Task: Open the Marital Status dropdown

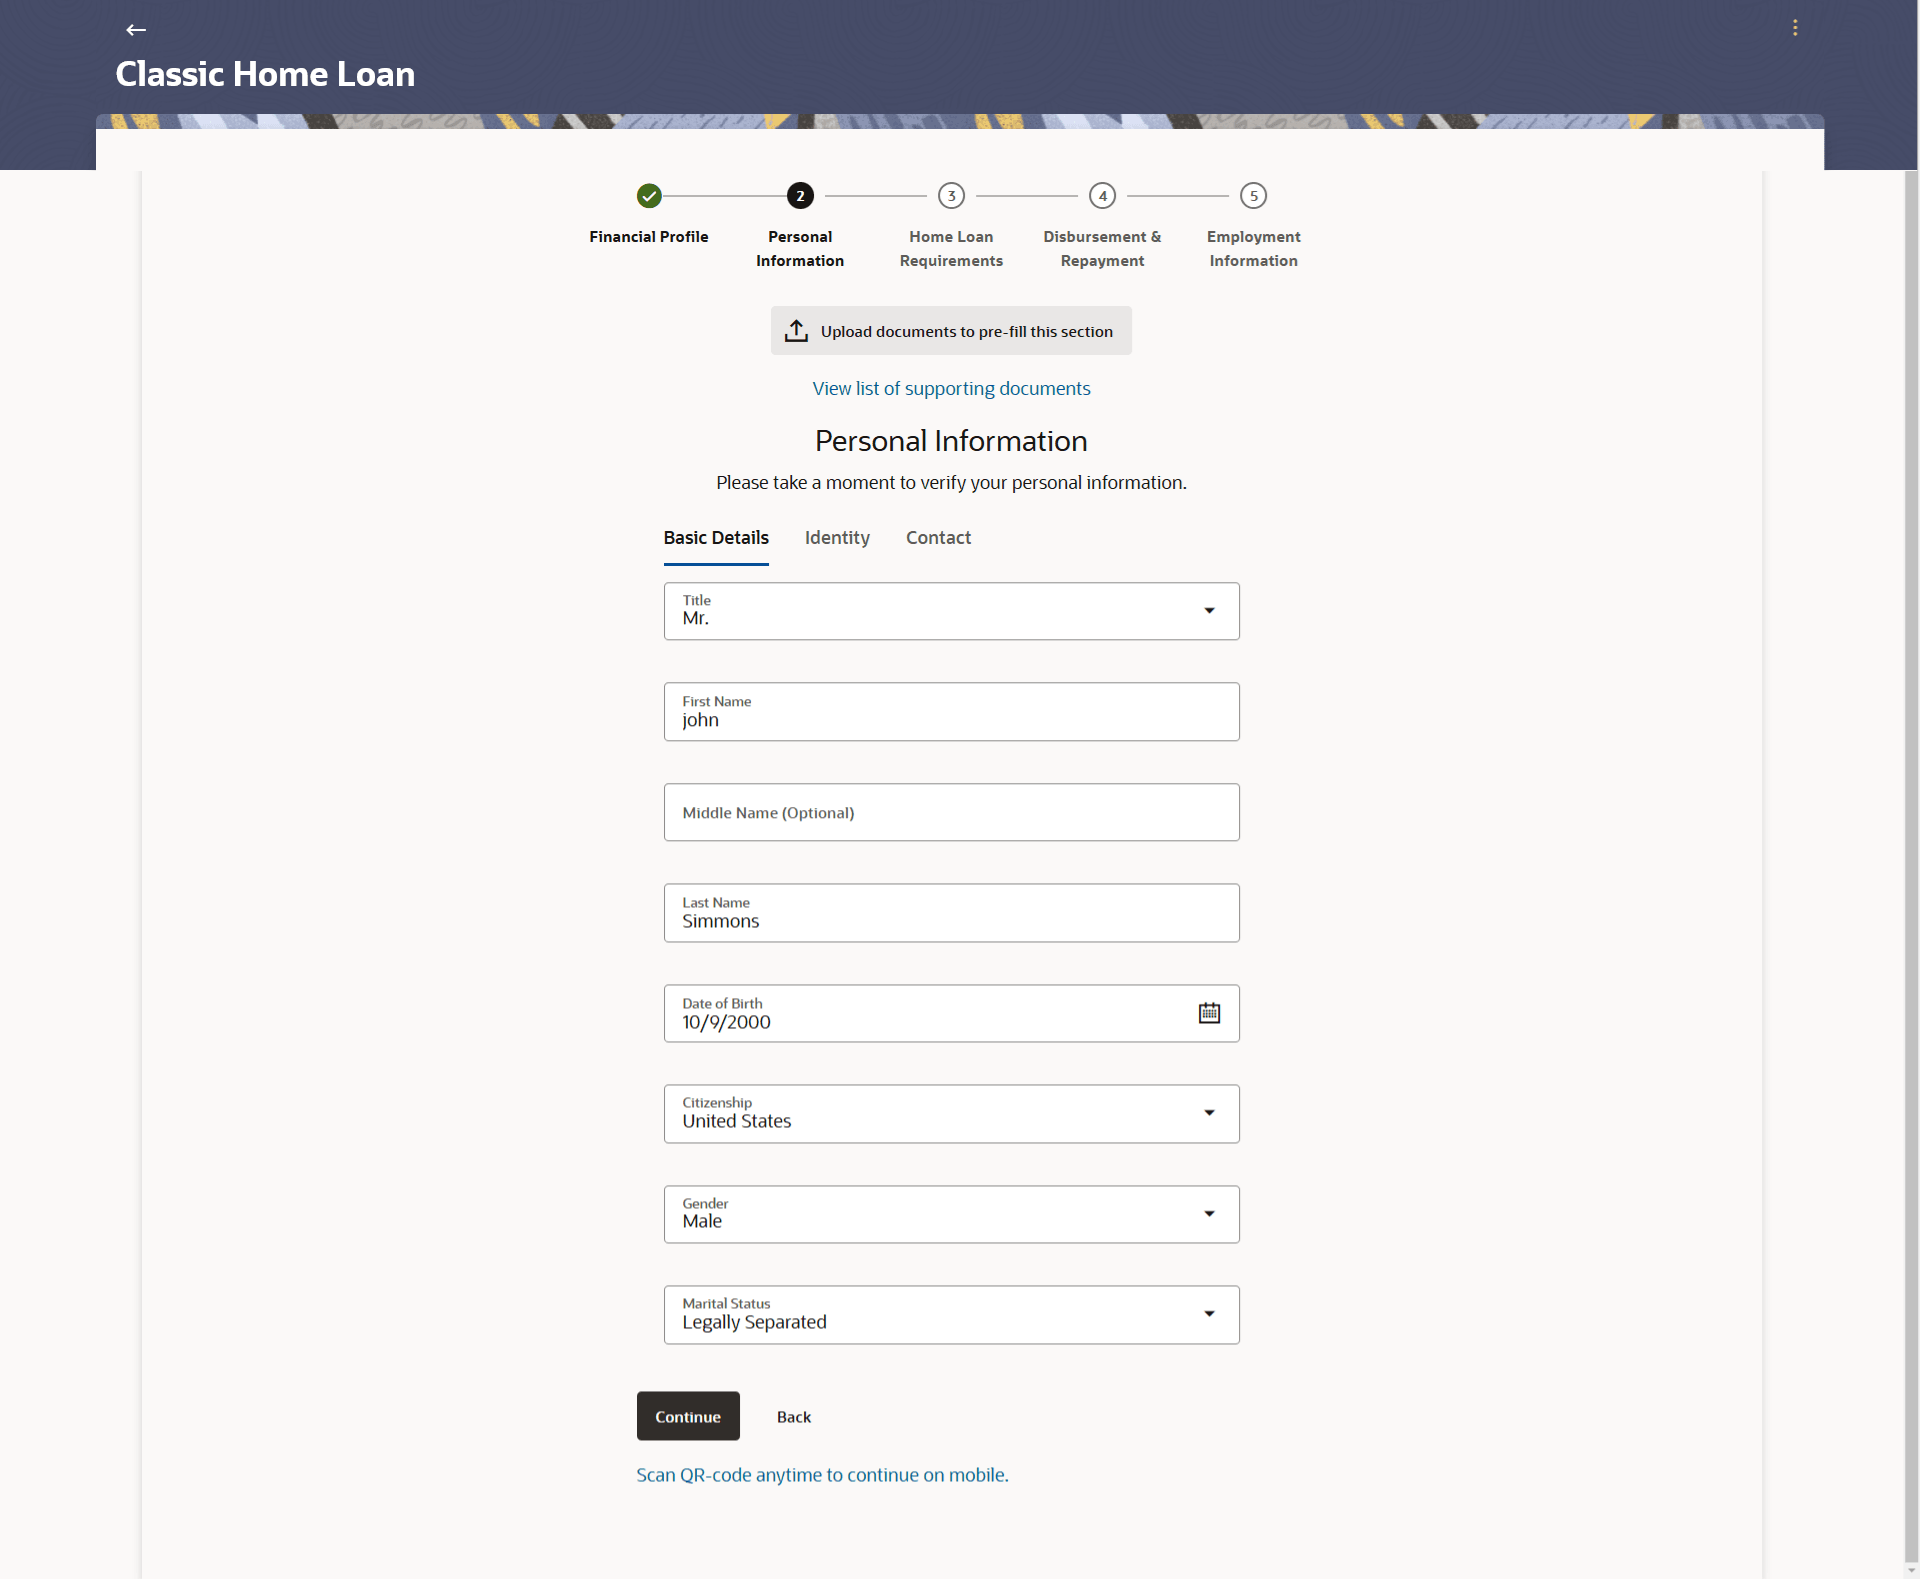Action: click(x=1209, y=1314)
